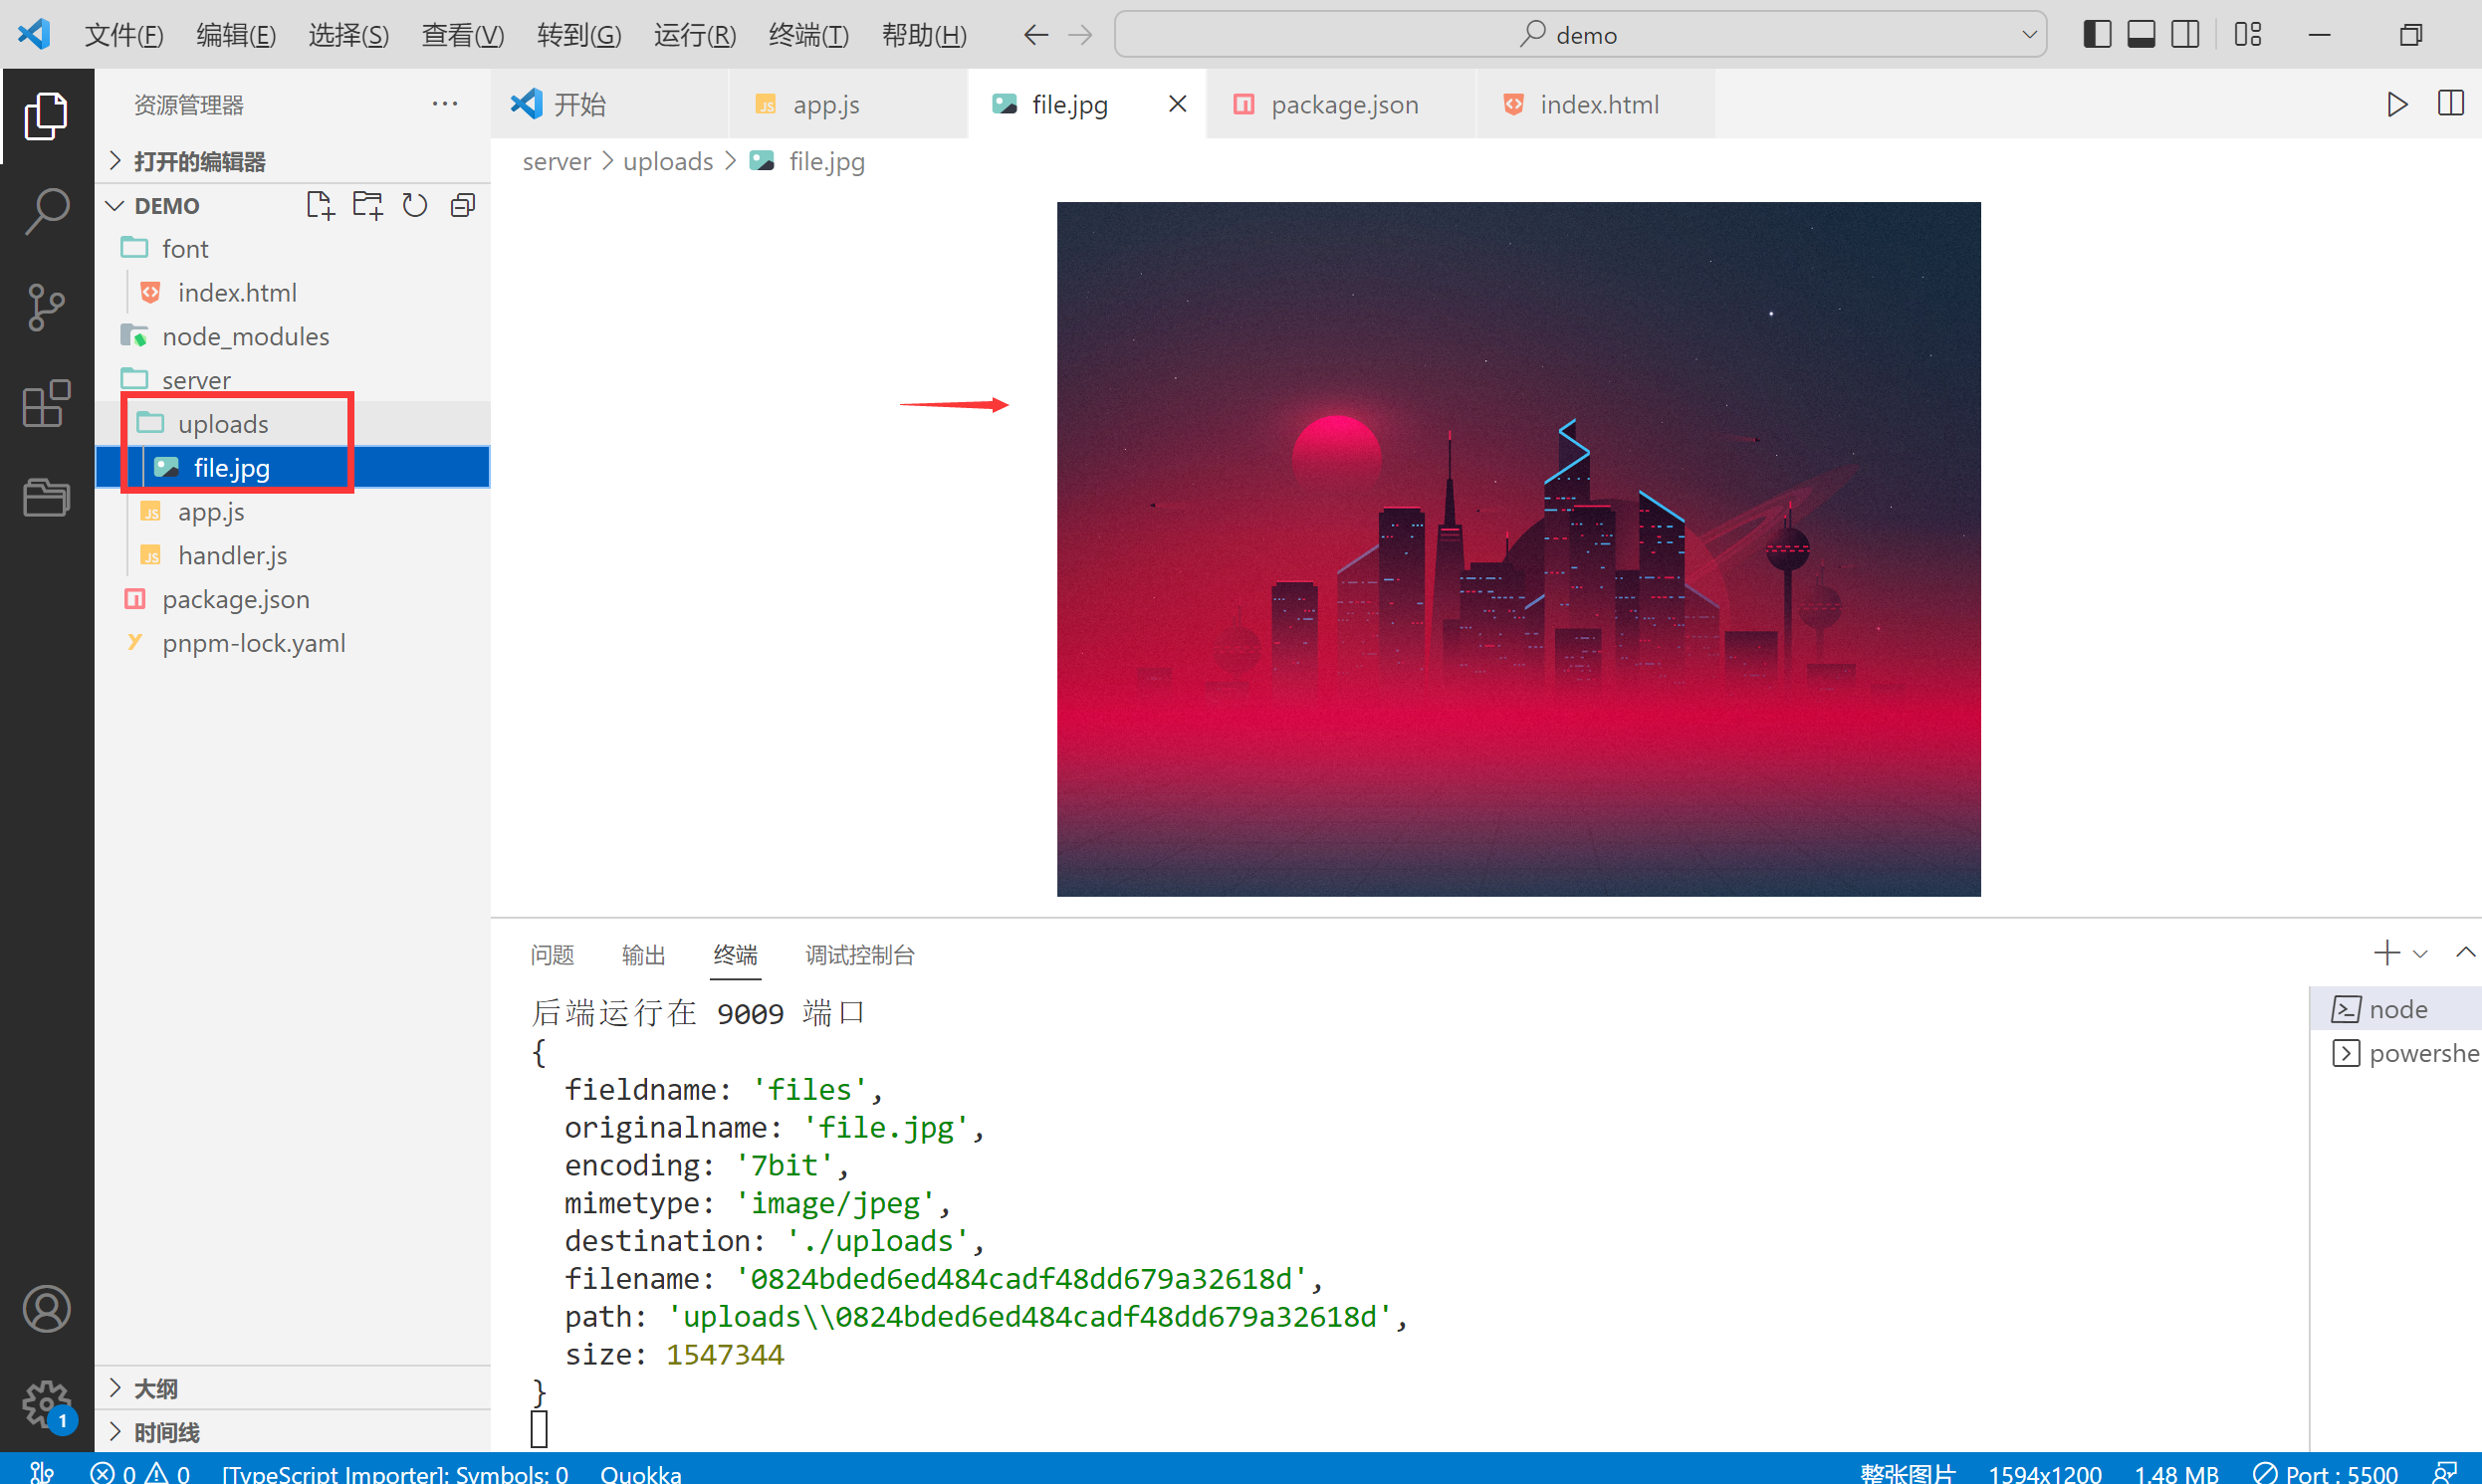Image resolution: width=2482 pixels, height=1484 pixels.
Task: Open the 编辑 menu
Action: tap(236, 35)
